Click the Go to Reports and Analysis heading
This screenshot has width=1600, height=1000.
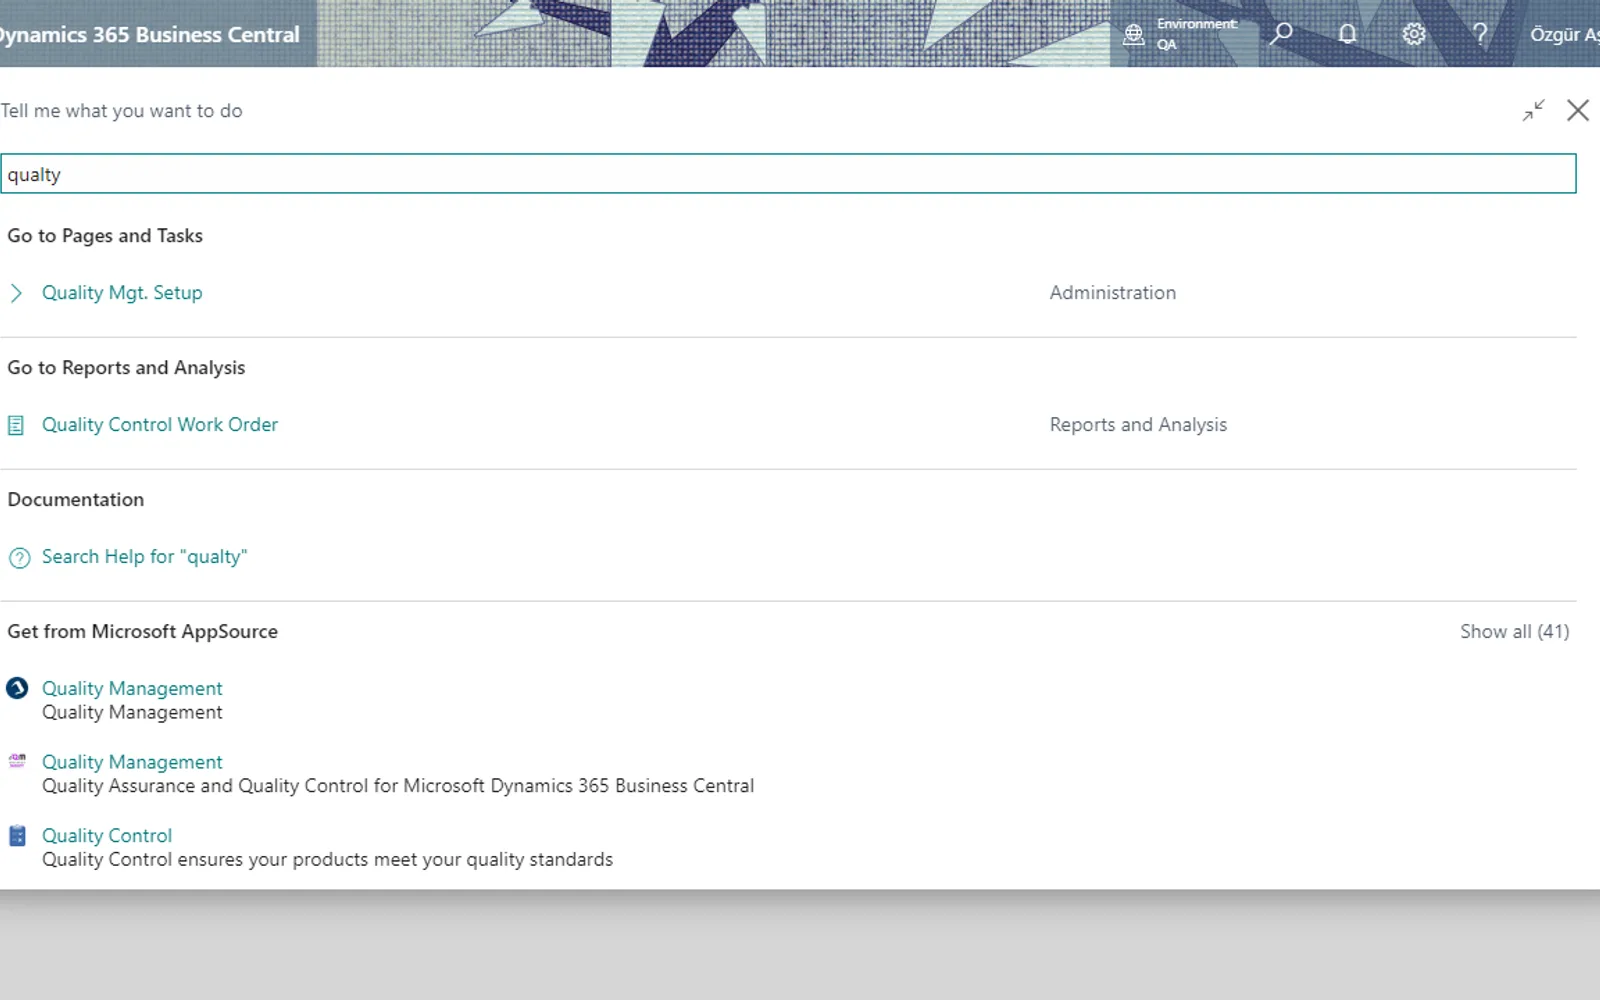pyautogui.click(x=126, y=368)
